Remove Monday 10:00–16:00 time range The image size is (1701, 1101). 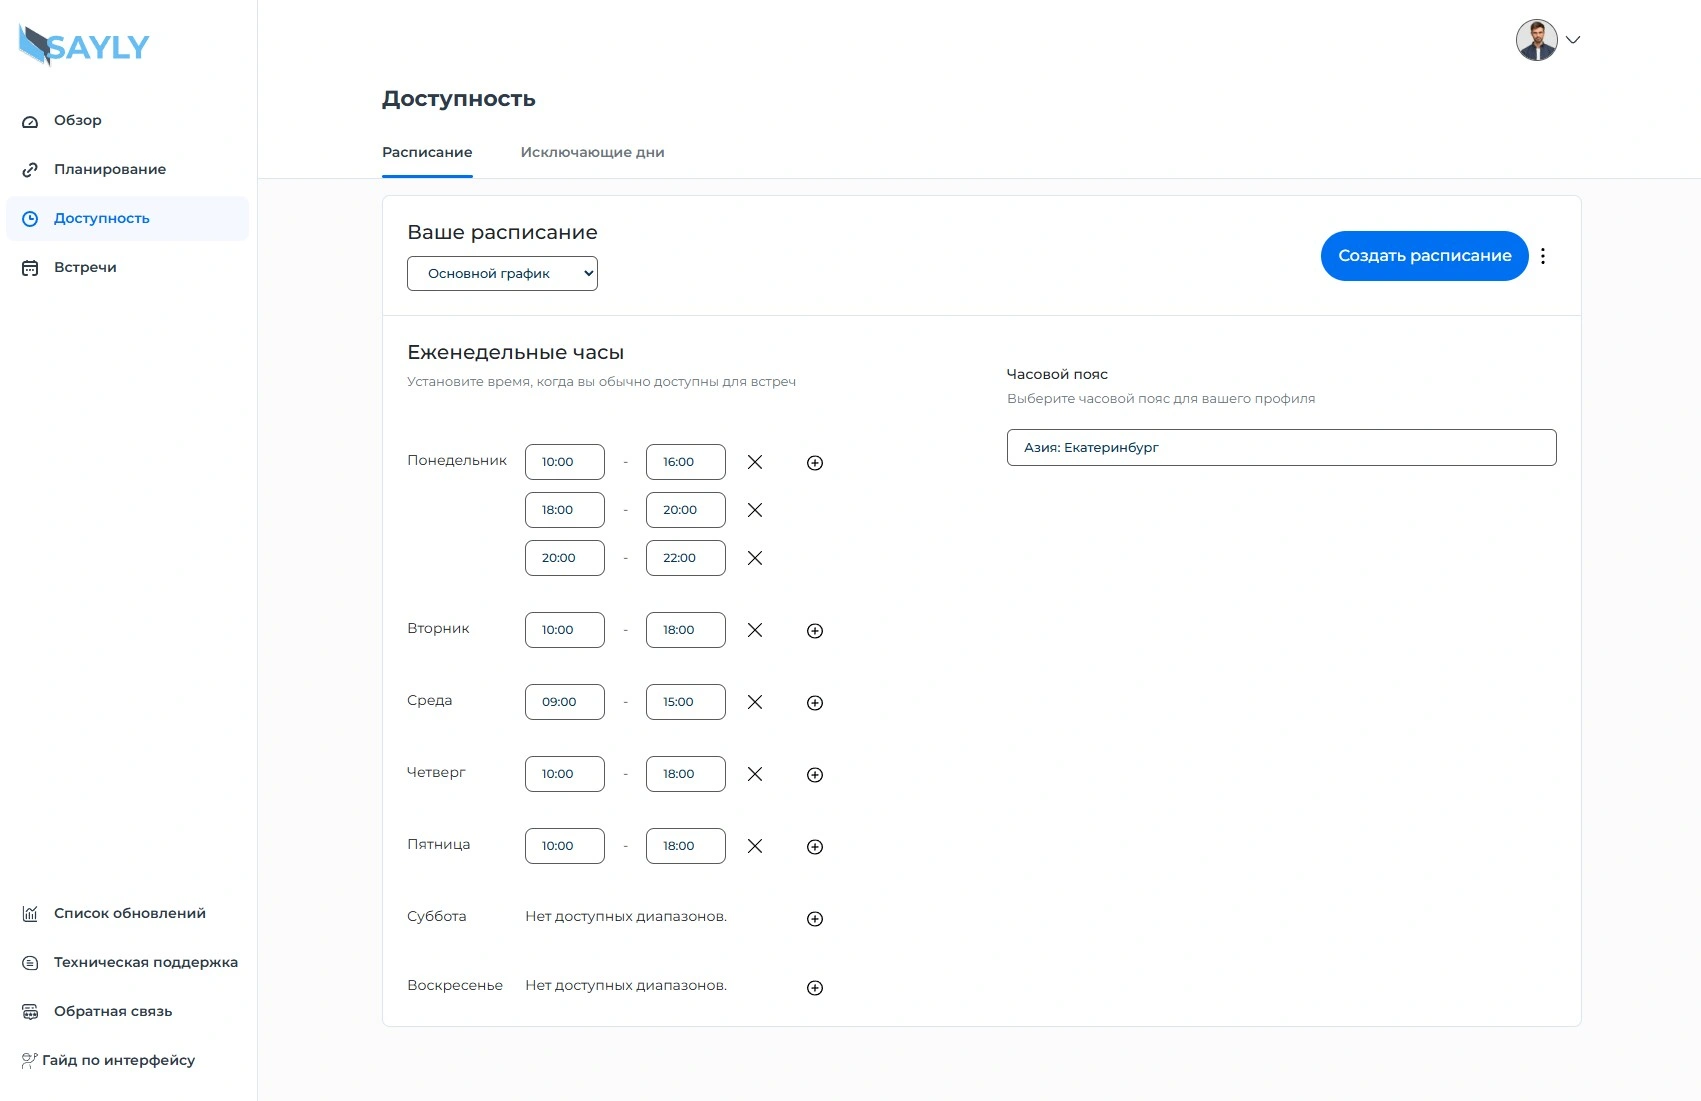755,462
